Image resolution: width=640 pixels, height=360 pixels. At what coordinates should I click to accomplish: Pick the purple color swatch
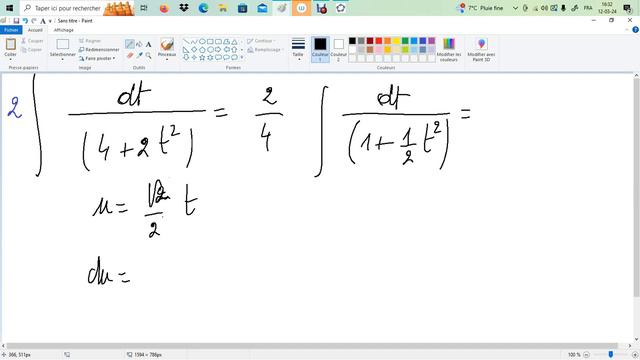(432, 40)
